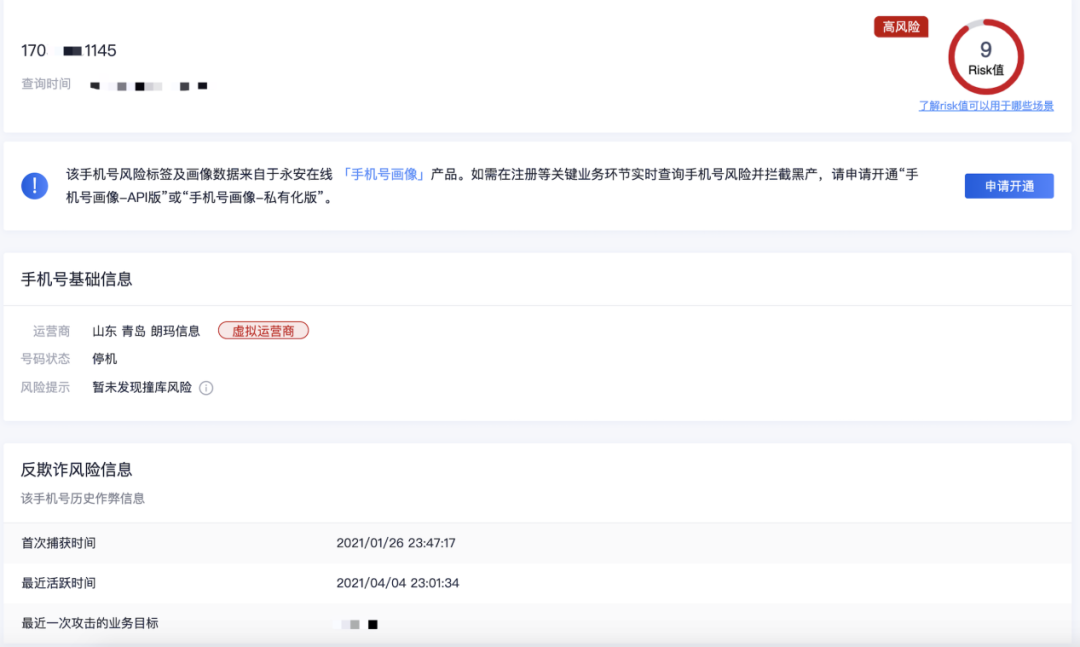This screenshot has height=647, width=1080.
Task: Click the 高风险 red badge
Action: 901,27
